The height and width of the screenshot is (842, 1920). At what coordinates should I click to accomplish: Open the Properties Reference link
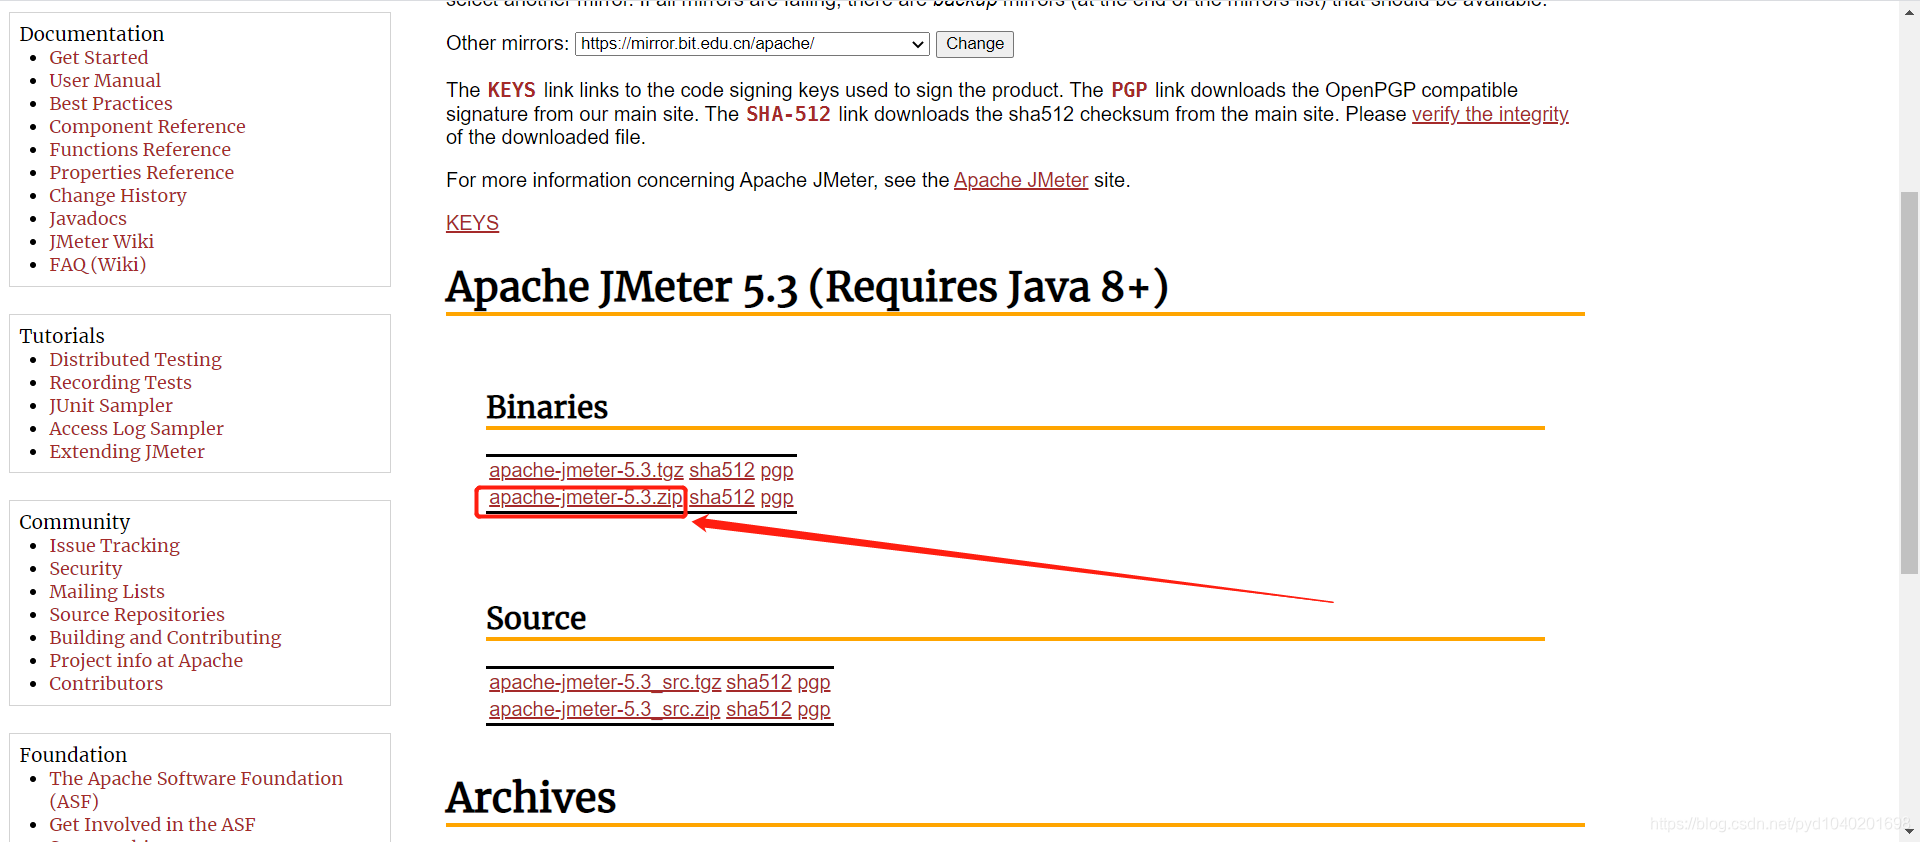tap(142, 173)
